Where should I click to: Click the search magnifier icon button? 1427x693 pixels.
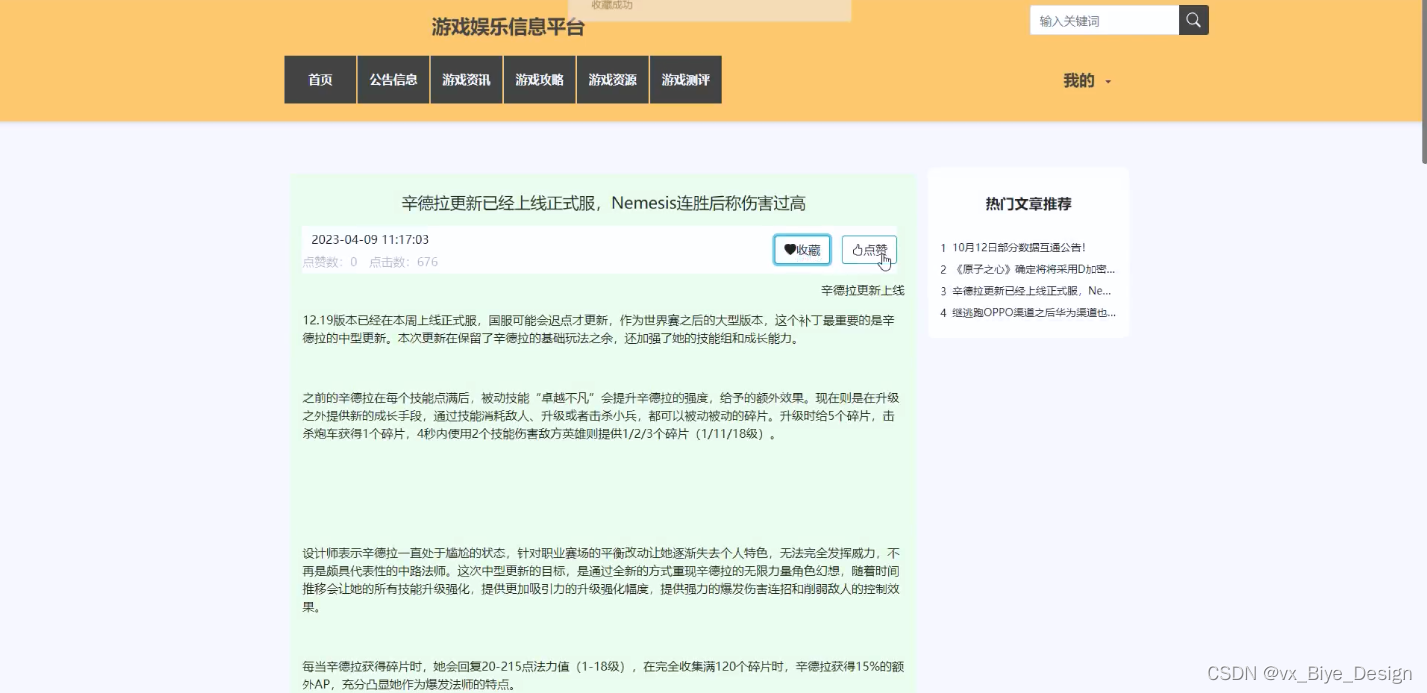(1194, 20)
